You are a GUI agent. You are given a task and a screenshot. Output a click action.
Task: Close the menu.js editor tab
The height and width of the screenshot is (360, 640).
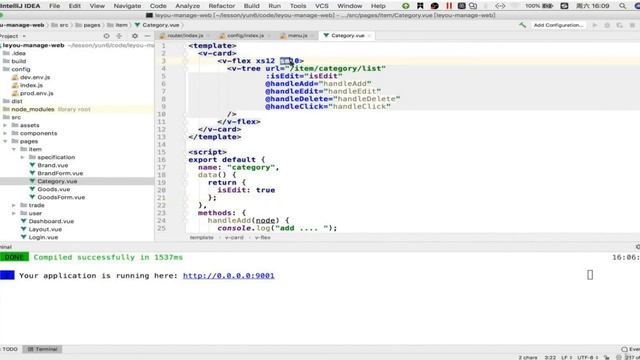(312, 36)
